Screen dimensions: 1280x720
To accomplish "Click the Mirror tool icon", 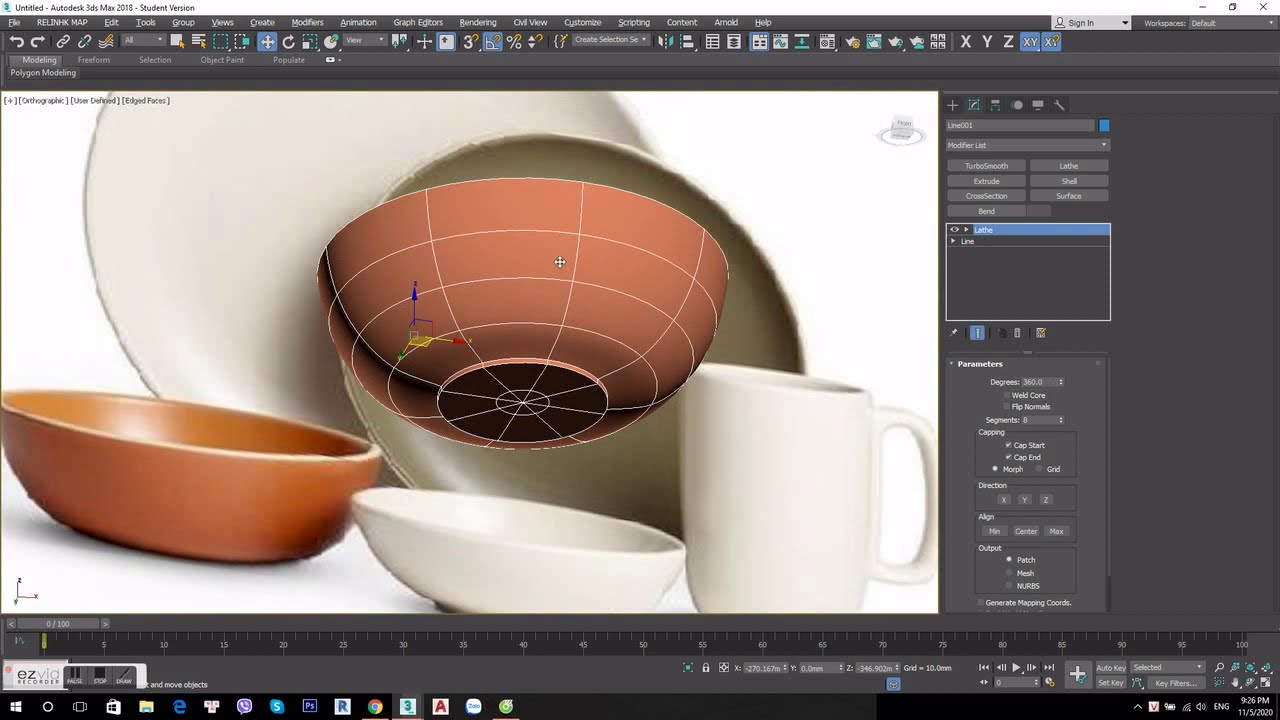I will click(666, 42).
